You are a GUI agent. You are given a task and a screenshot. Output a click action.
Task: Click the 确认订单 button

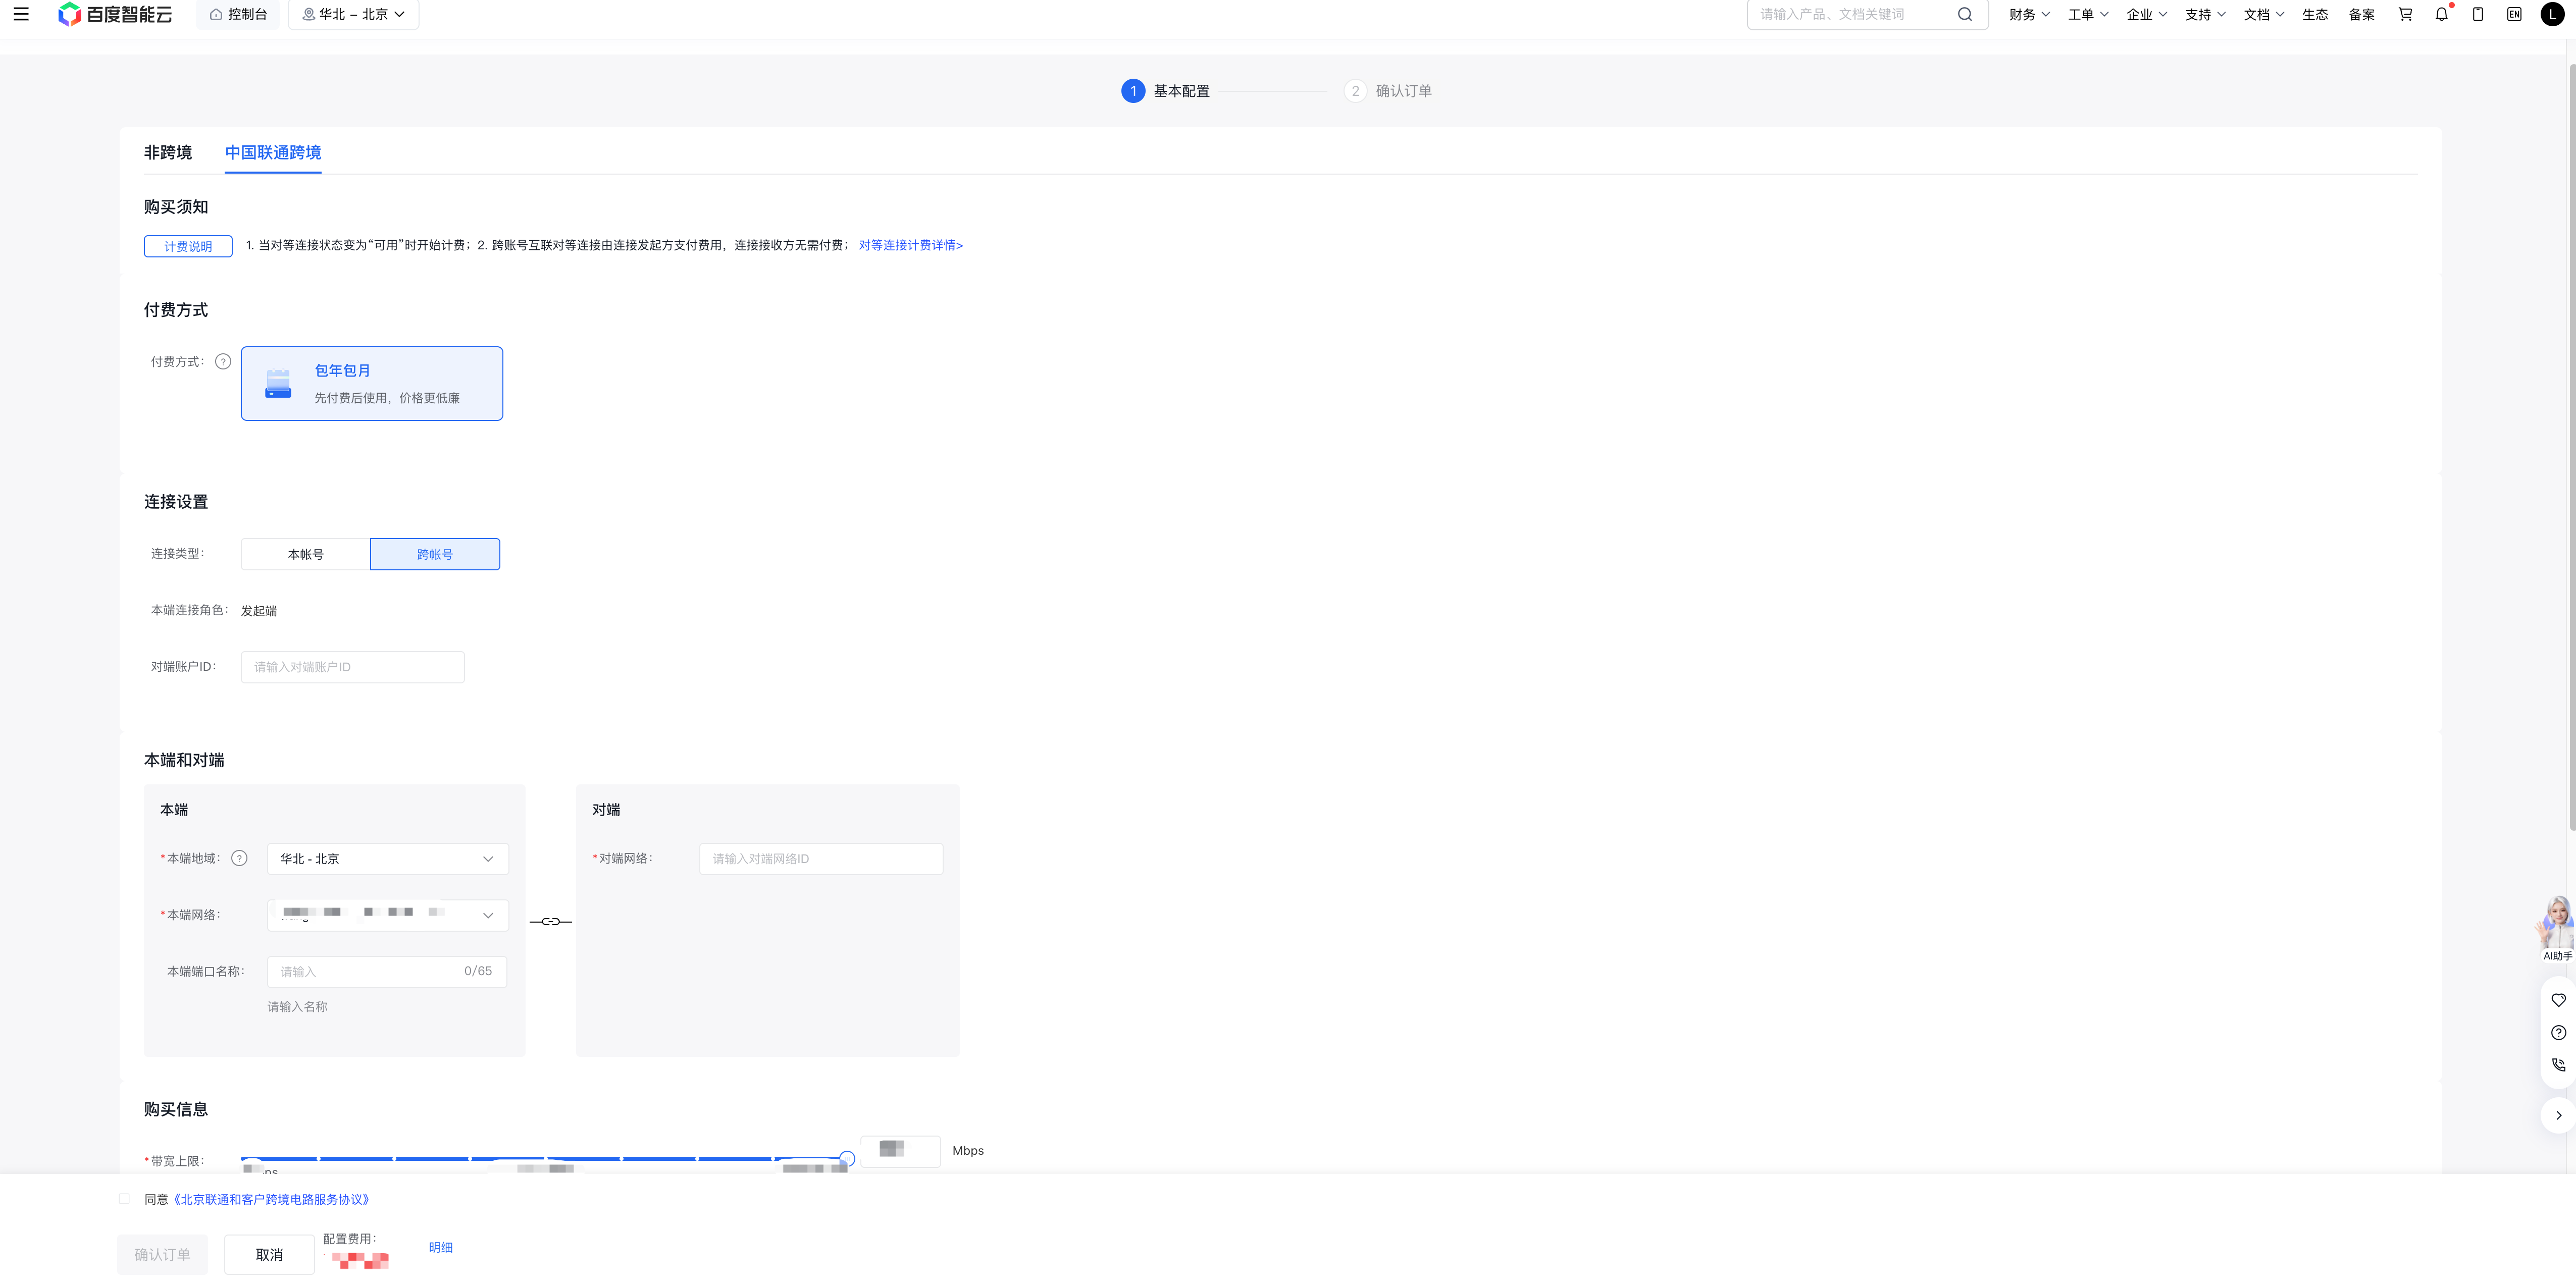(x=162, y=1255)
